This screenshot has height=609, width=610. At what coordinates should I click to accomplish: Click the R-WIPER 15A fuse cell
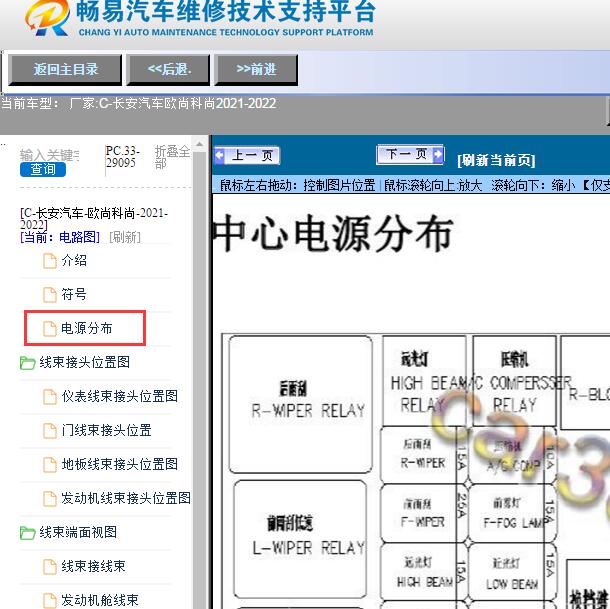tap(424, 455)
